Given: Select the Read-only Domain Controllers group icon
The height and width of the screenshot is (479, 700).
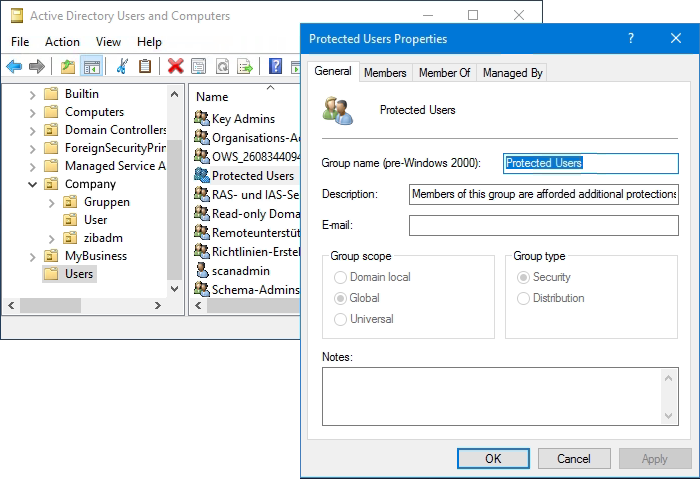Looking at the screenshot, I should (202, 213).
